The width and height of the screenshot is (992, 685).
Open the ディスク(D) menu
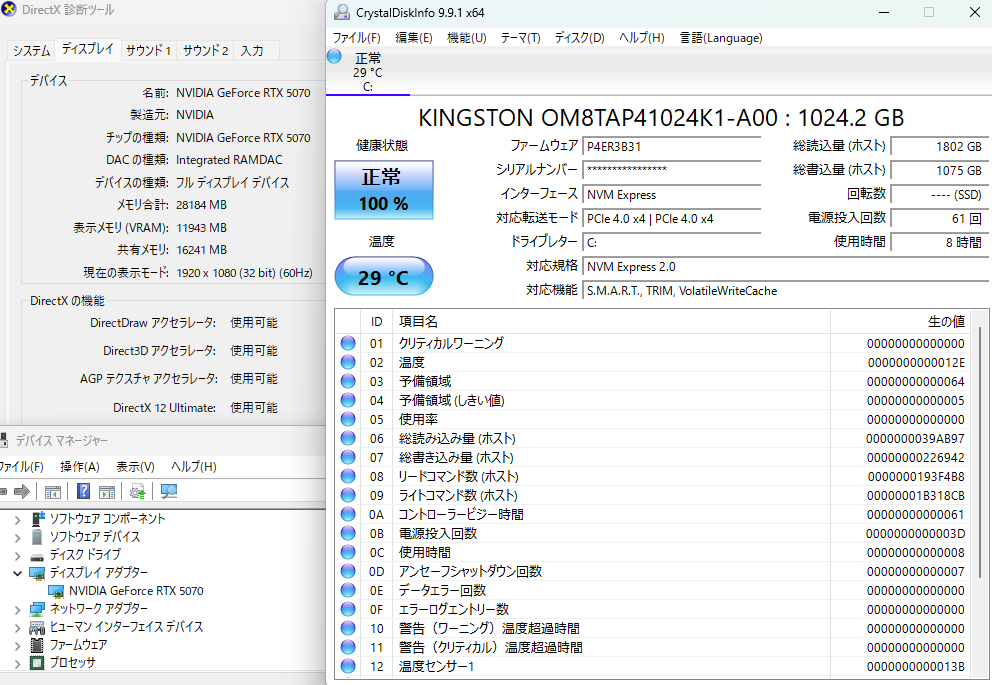click(580, 38)
